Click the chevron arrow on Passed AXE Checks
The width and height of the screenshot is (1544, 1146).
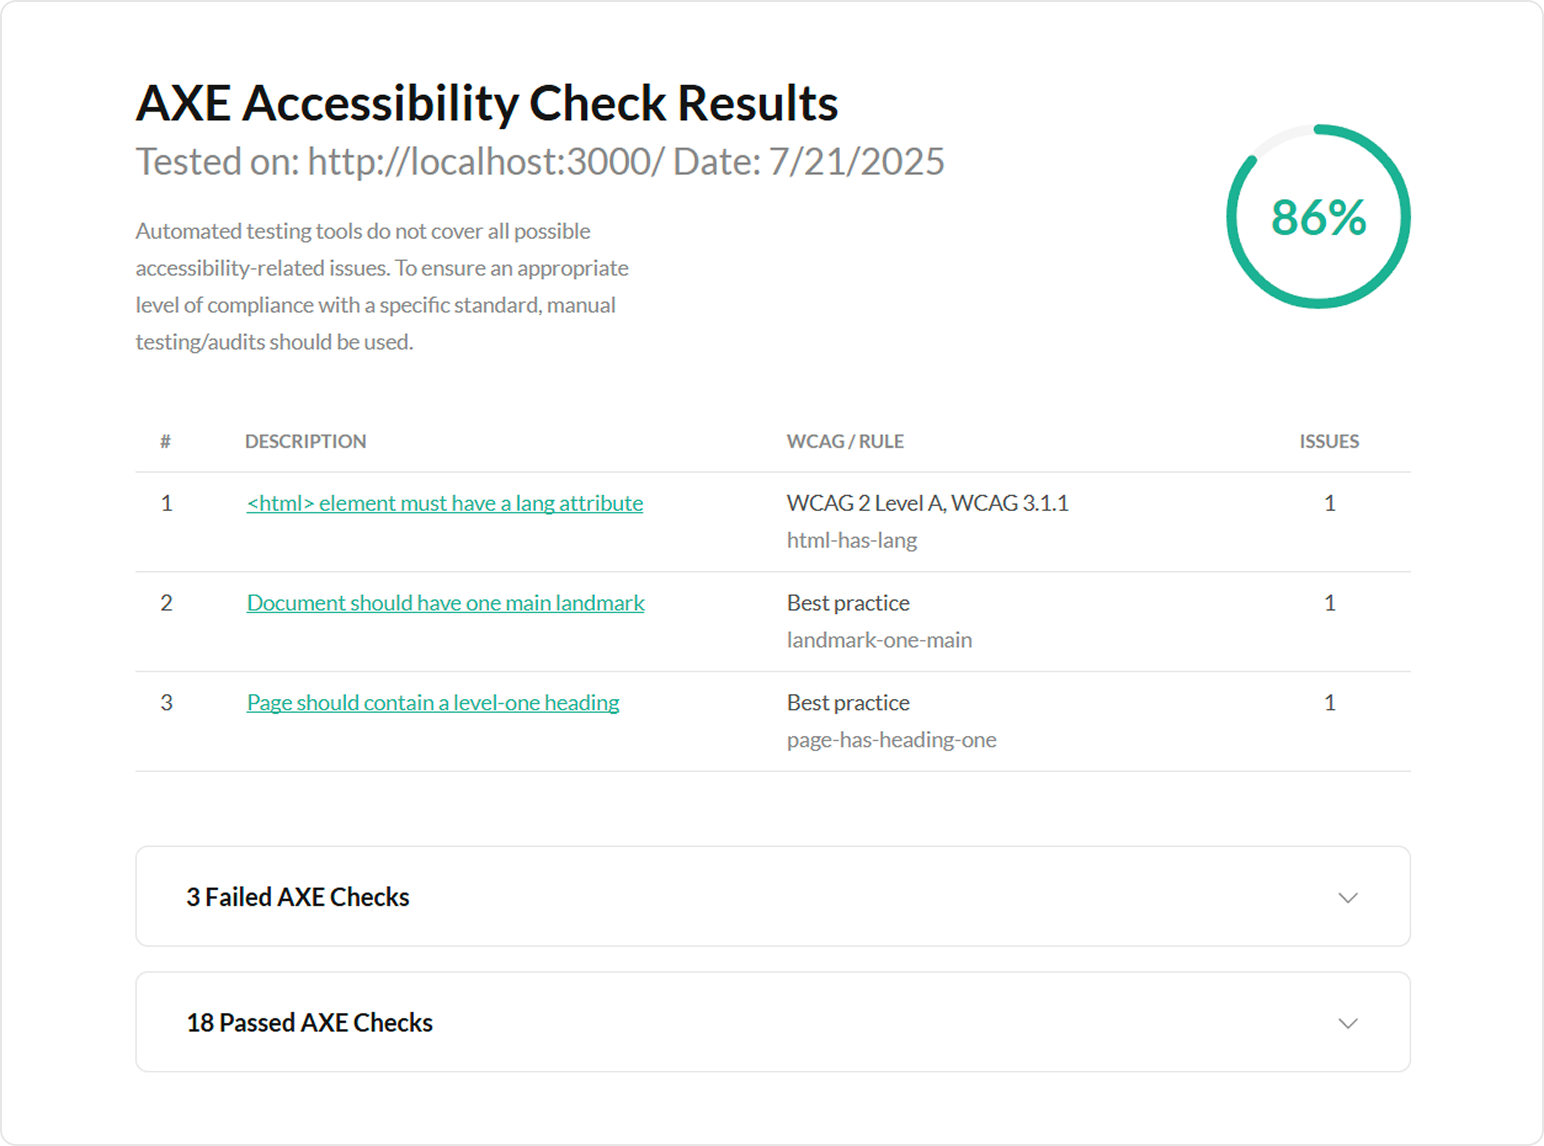pos(1348,1023)
